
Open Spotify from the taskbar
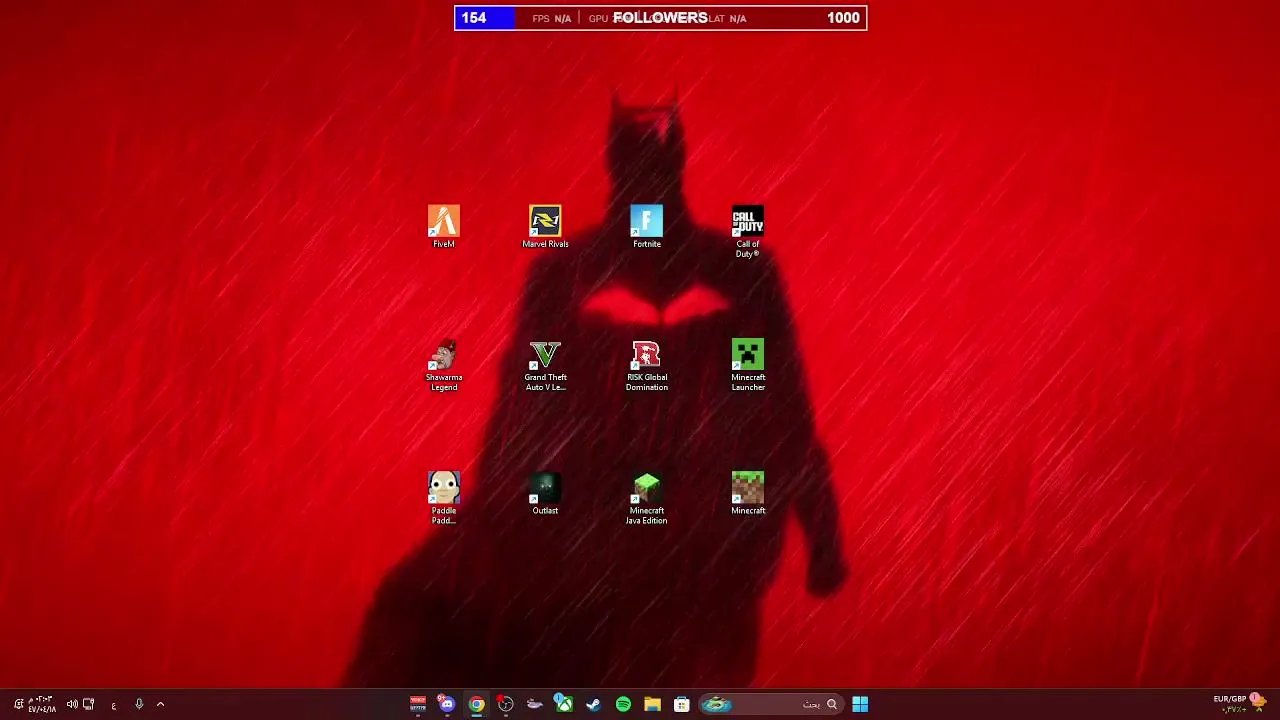(623, 704)
